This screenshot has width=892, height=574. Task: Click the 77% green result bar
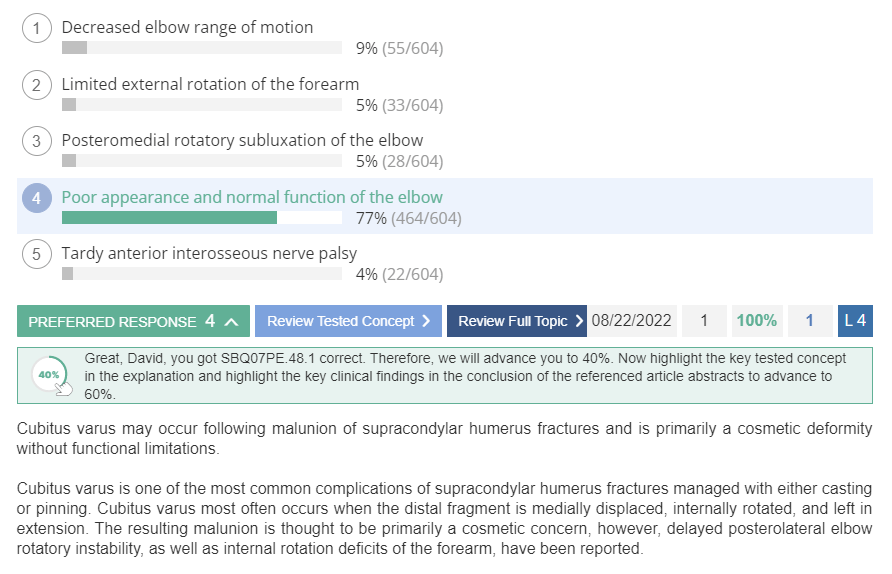[169, 217]
